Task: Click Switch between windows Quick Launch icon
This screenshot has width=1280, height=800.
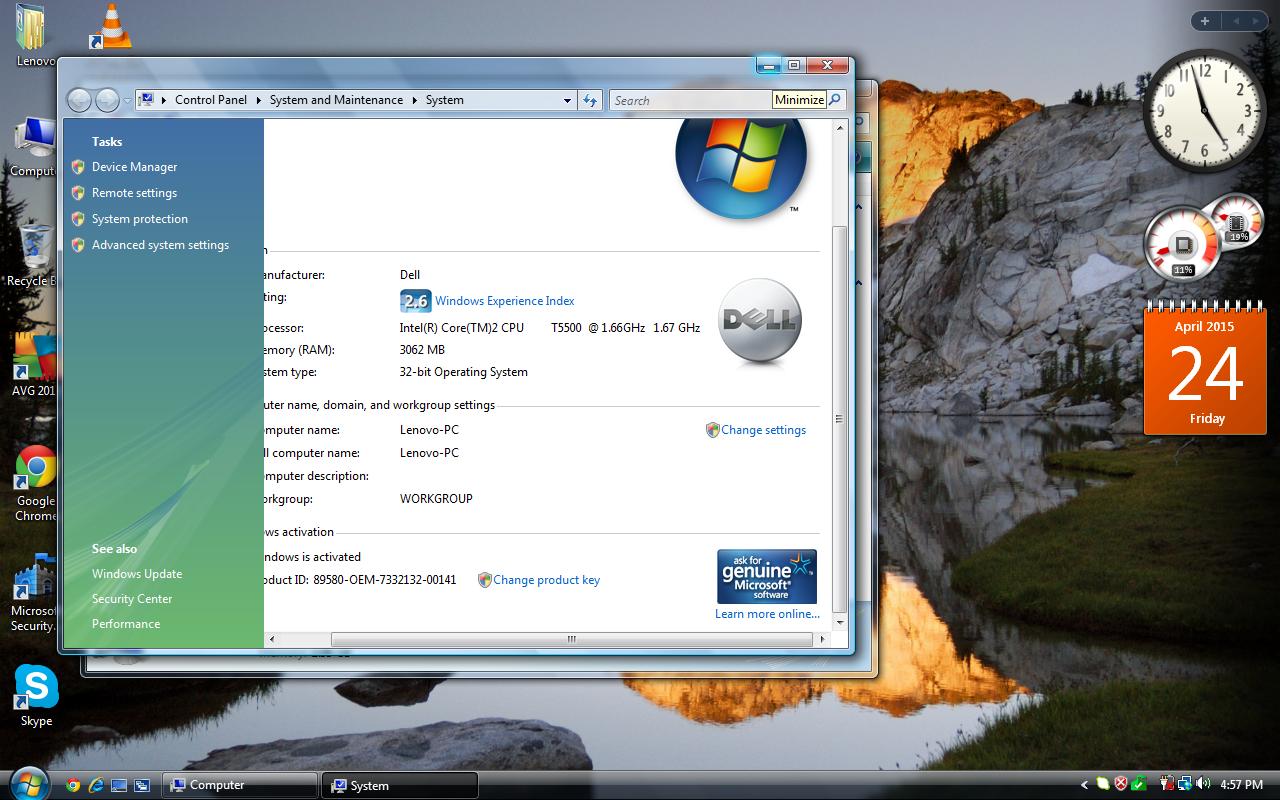Action: [142, 785]
